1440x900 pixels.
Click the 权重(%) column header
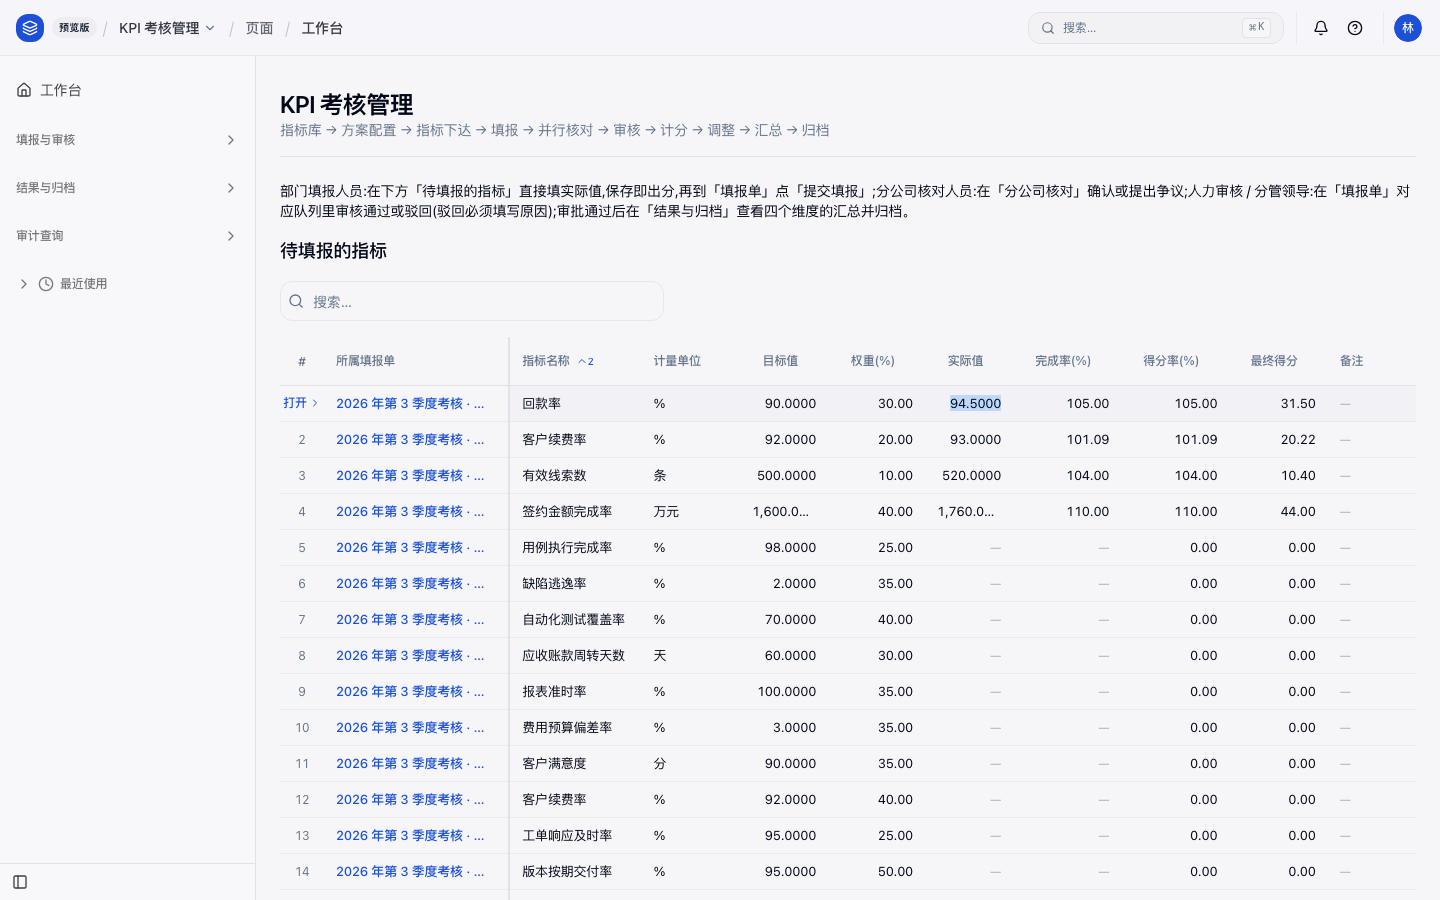point(872,361)
